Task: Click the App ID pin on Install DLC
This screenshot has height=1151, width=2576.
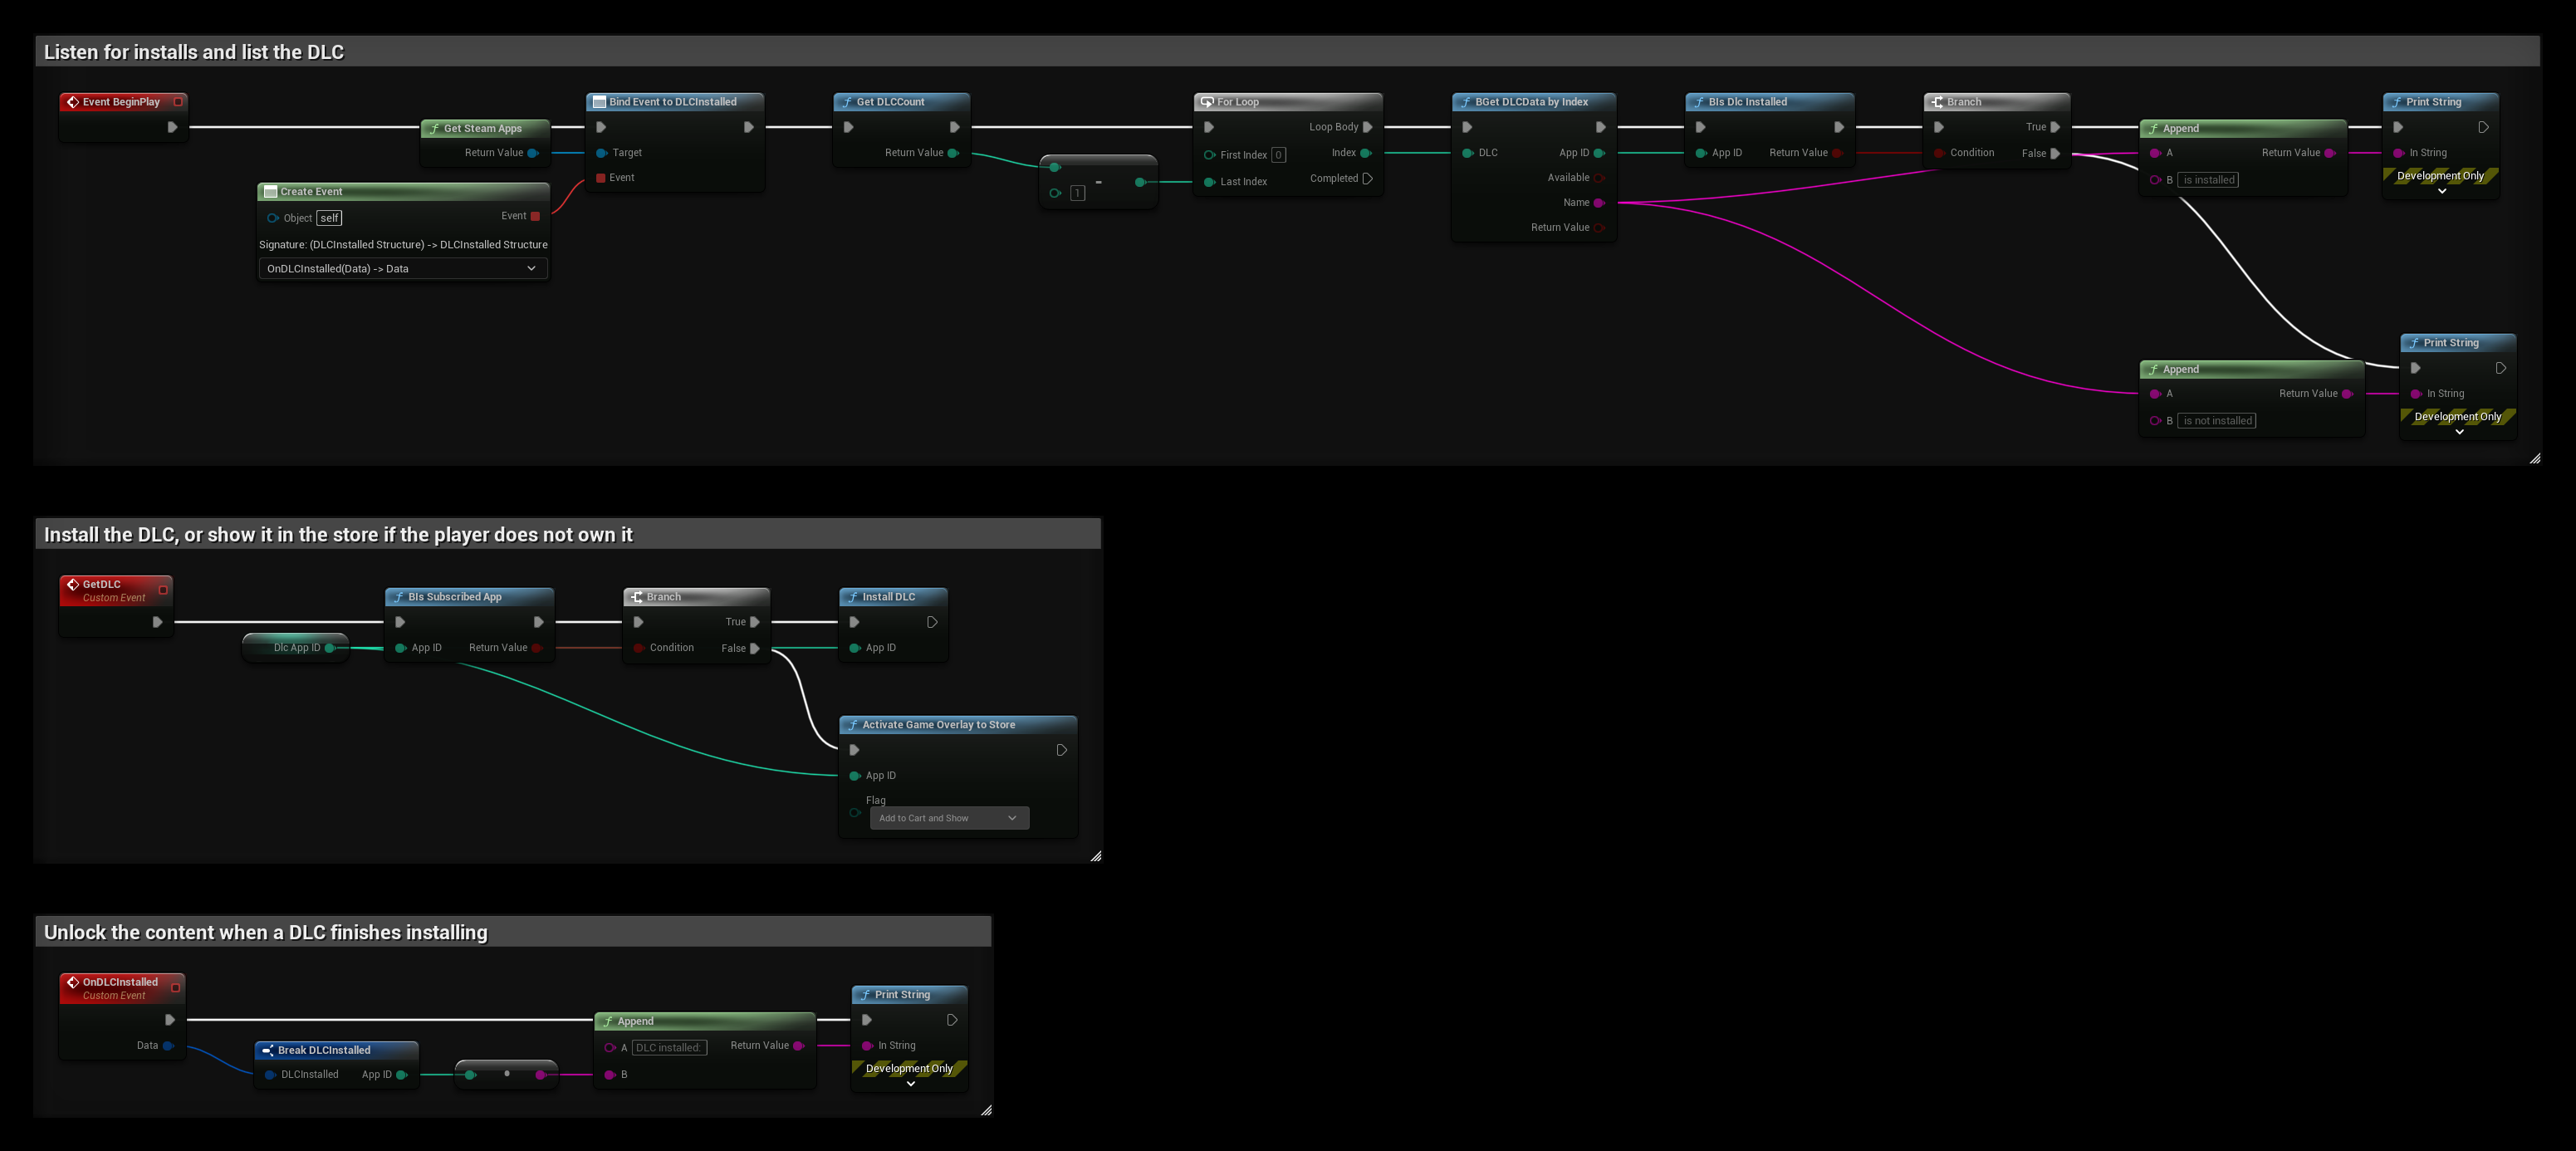Action: [855, 648]
